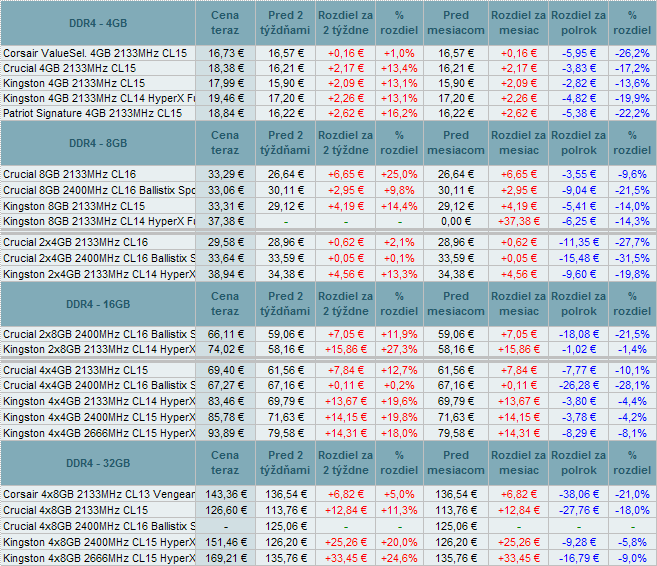
Task: Select the -15,48 € half-year difference
Action: point(579,258)
